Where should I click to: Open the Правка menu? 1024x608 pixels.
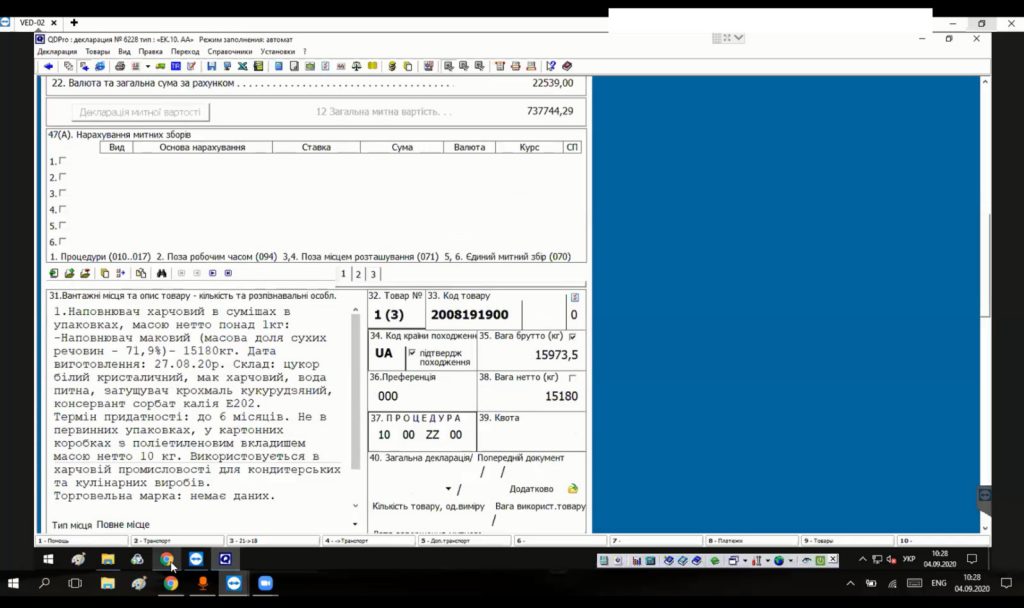[x=150, y=52]
